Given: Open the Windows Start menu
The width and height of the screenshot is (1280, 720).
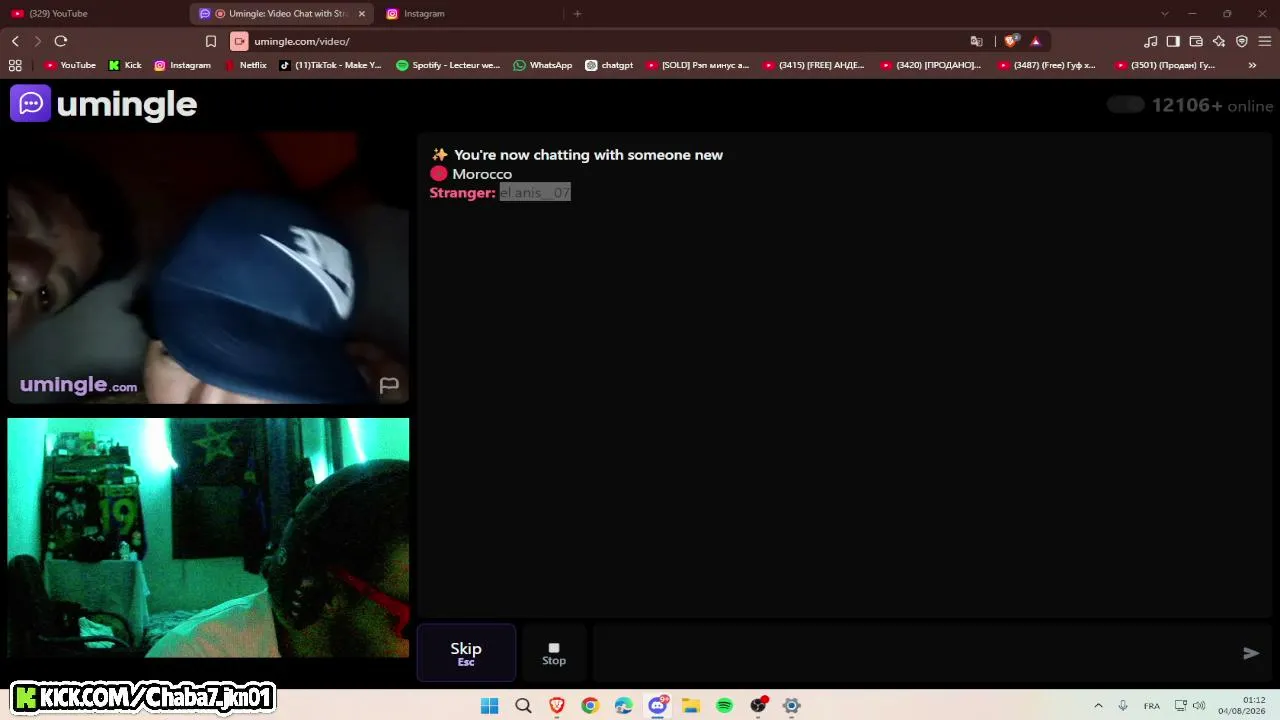Looking at the screenshot, I should click(489, 706).
